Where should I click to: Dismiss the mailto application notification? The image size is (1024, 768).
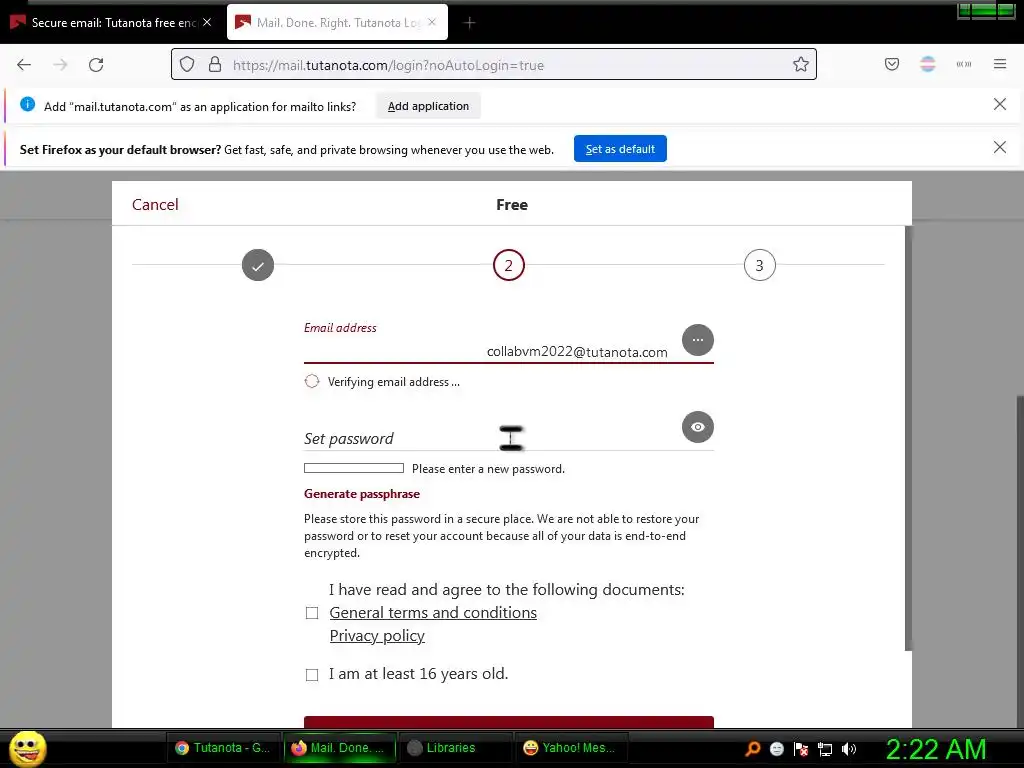(999, 104)
